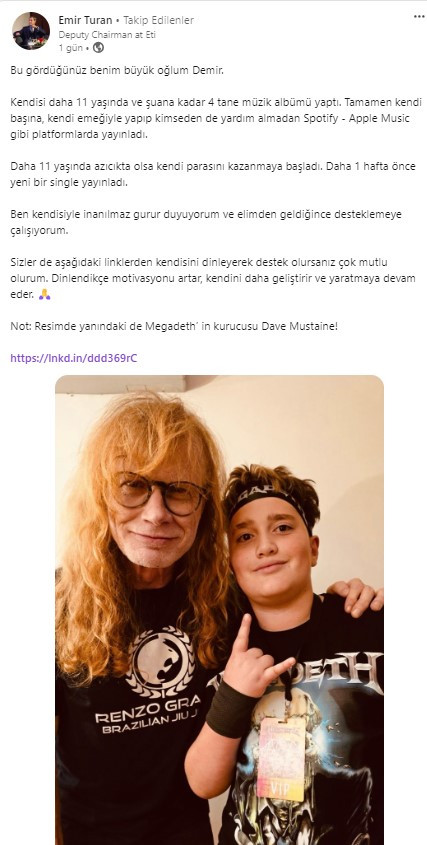Image resolution: width=427 pixels, height=845 pixels.
Task: Click the globe public-visibility icon
Action: (x=98, y=47)
